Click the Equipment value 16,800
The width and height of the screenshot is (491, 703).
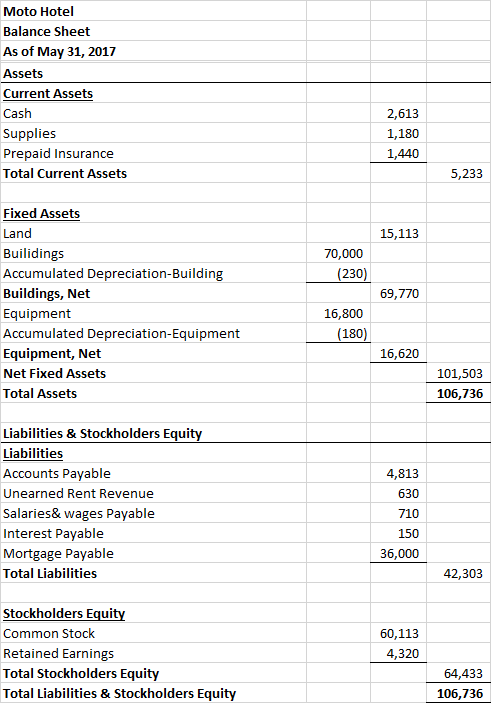(x=343, y=314)
